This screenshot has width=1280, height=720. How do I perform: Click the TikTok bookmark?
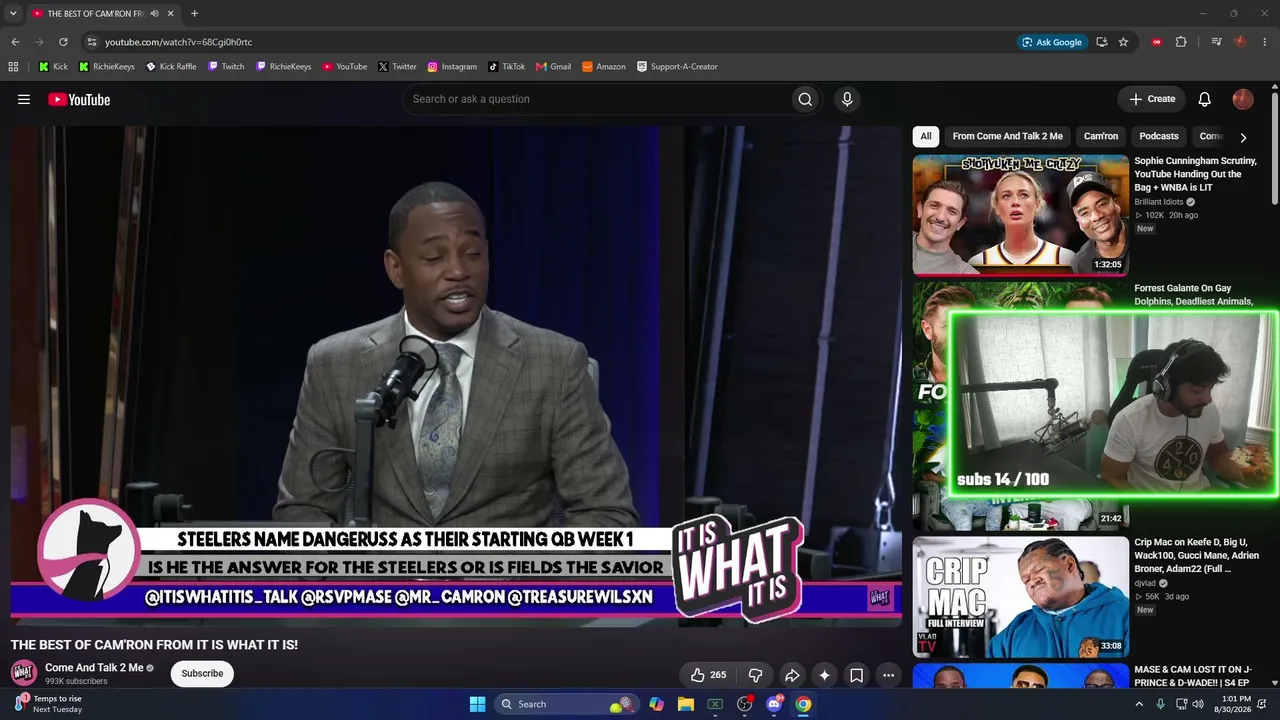click(x=507, y=67)
